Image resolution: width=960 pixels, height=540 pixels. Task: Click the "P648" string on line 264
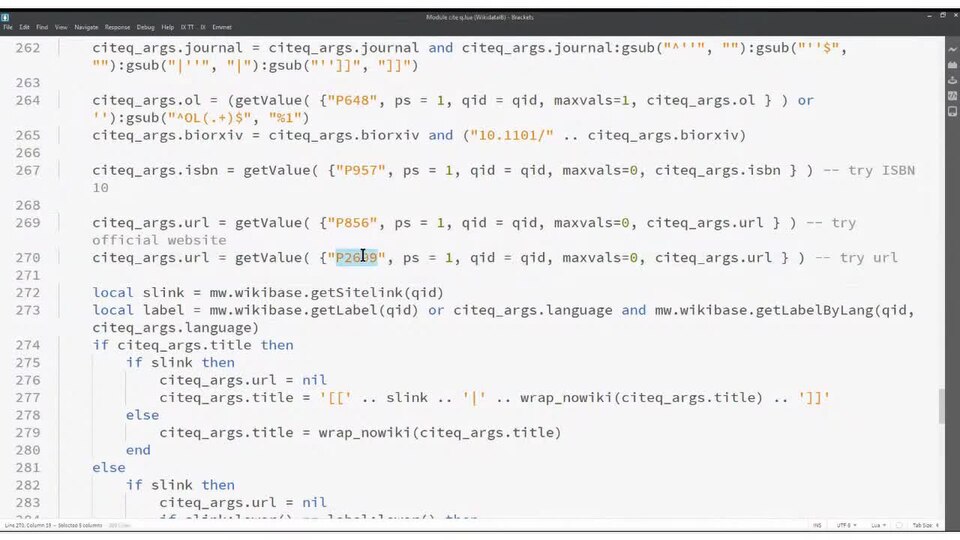pyautogui.click(x=352, y=100)
